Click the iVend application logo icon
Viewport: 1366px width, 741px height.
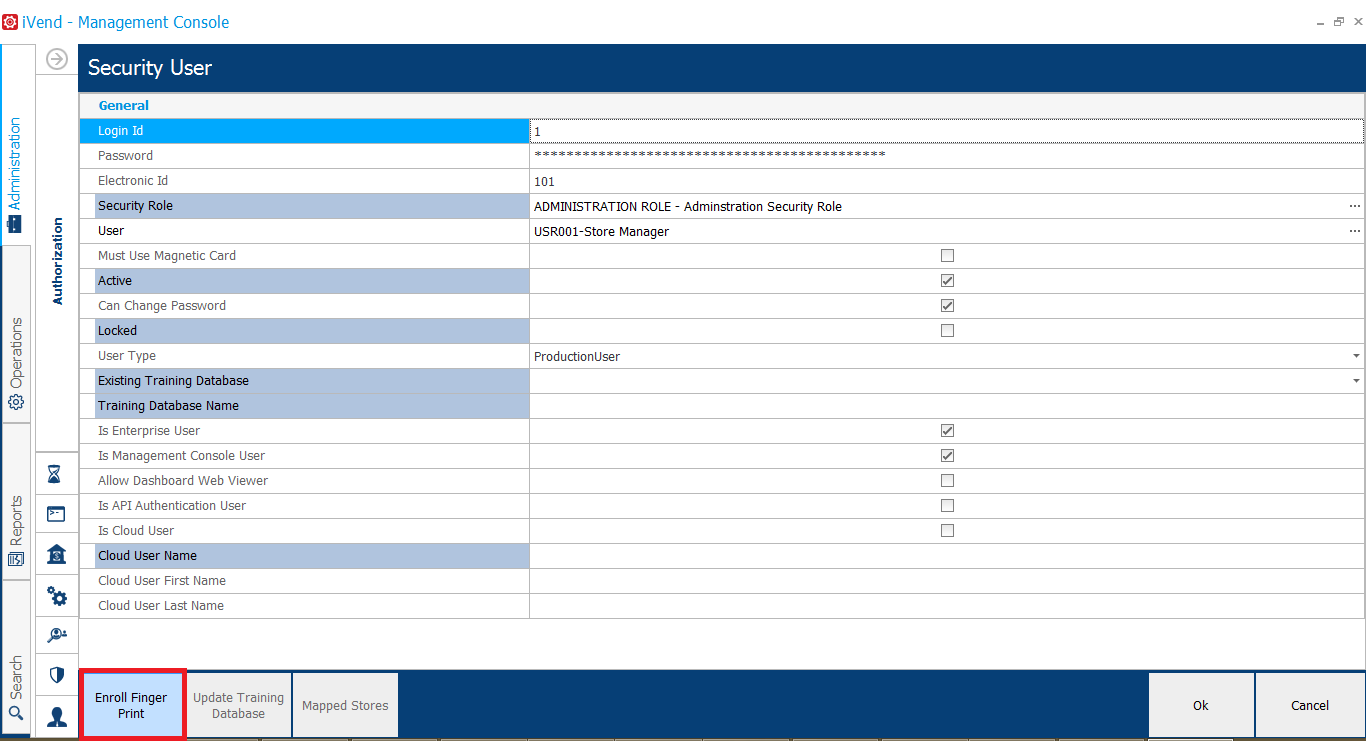10,22
